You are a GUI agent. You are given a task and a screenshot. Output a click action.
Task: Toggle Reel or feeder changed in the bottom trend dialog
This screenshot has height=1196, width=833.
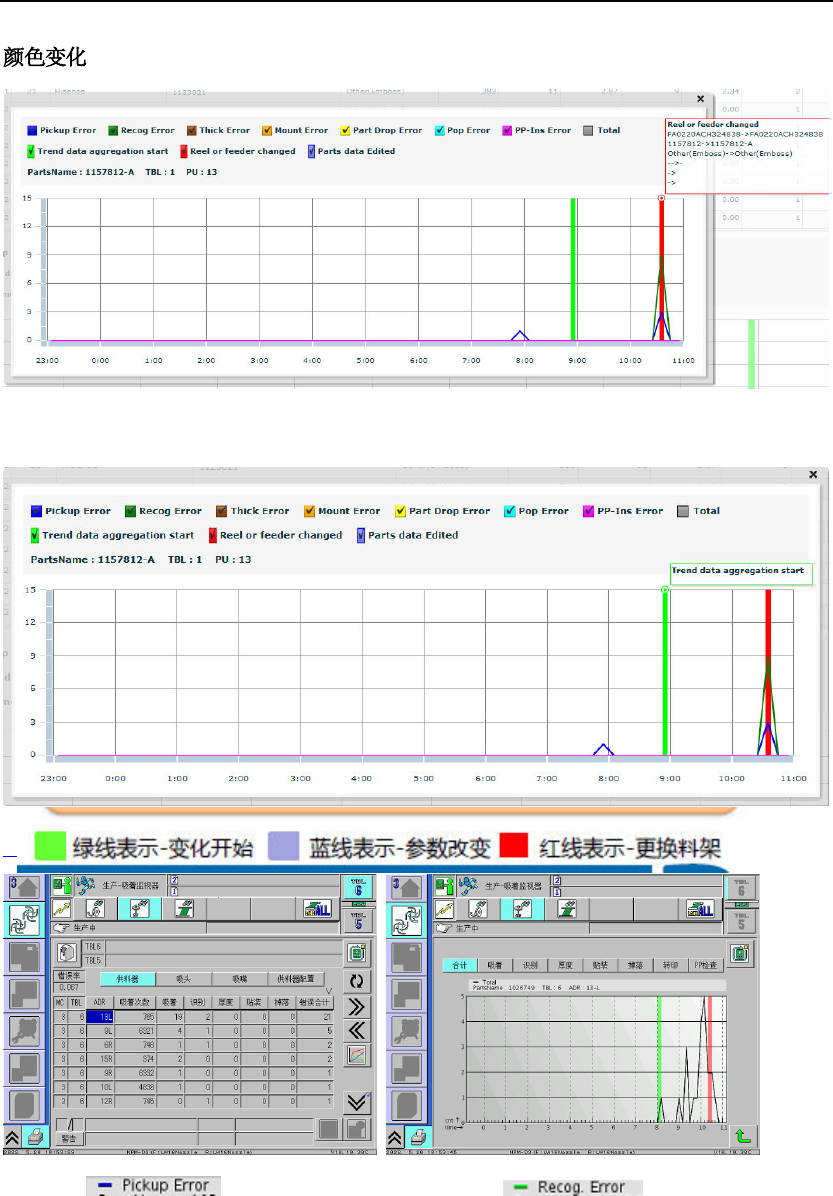[213, 535]
